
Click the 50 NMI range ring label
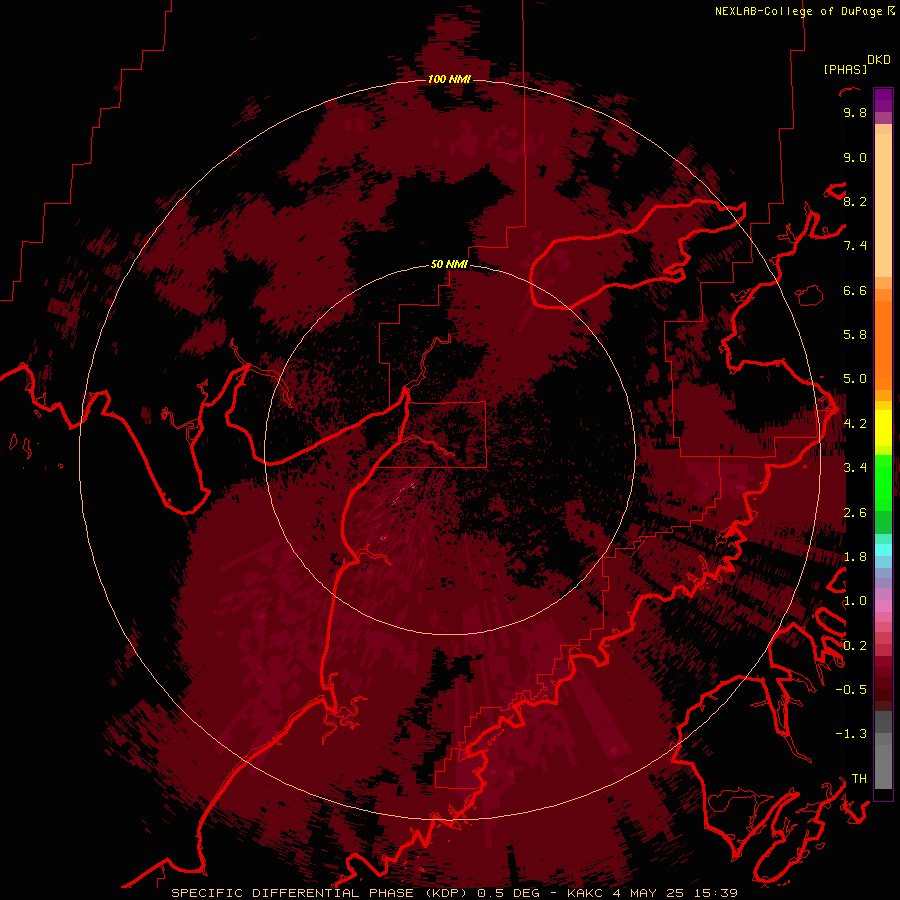tap(449, 264)
